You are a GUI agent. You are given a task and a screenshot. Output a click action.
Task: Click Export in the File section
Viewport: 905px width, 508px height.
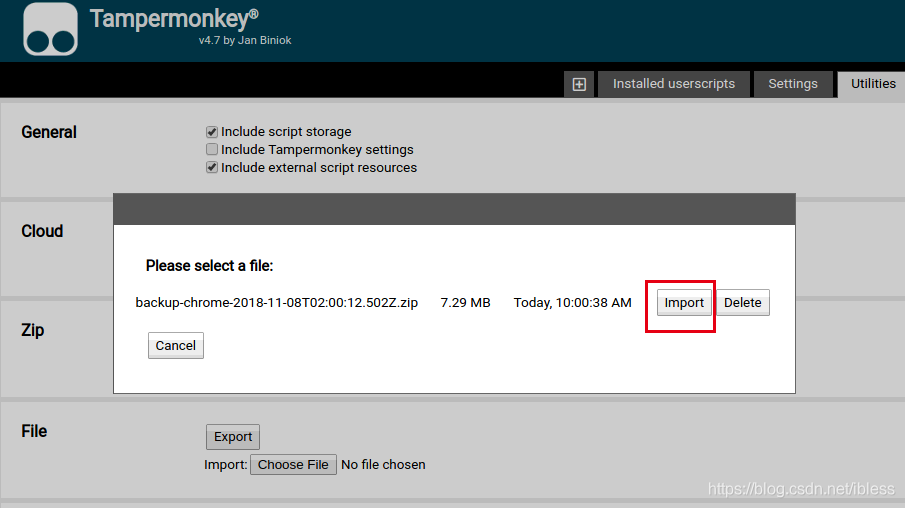tap(233, 437)
